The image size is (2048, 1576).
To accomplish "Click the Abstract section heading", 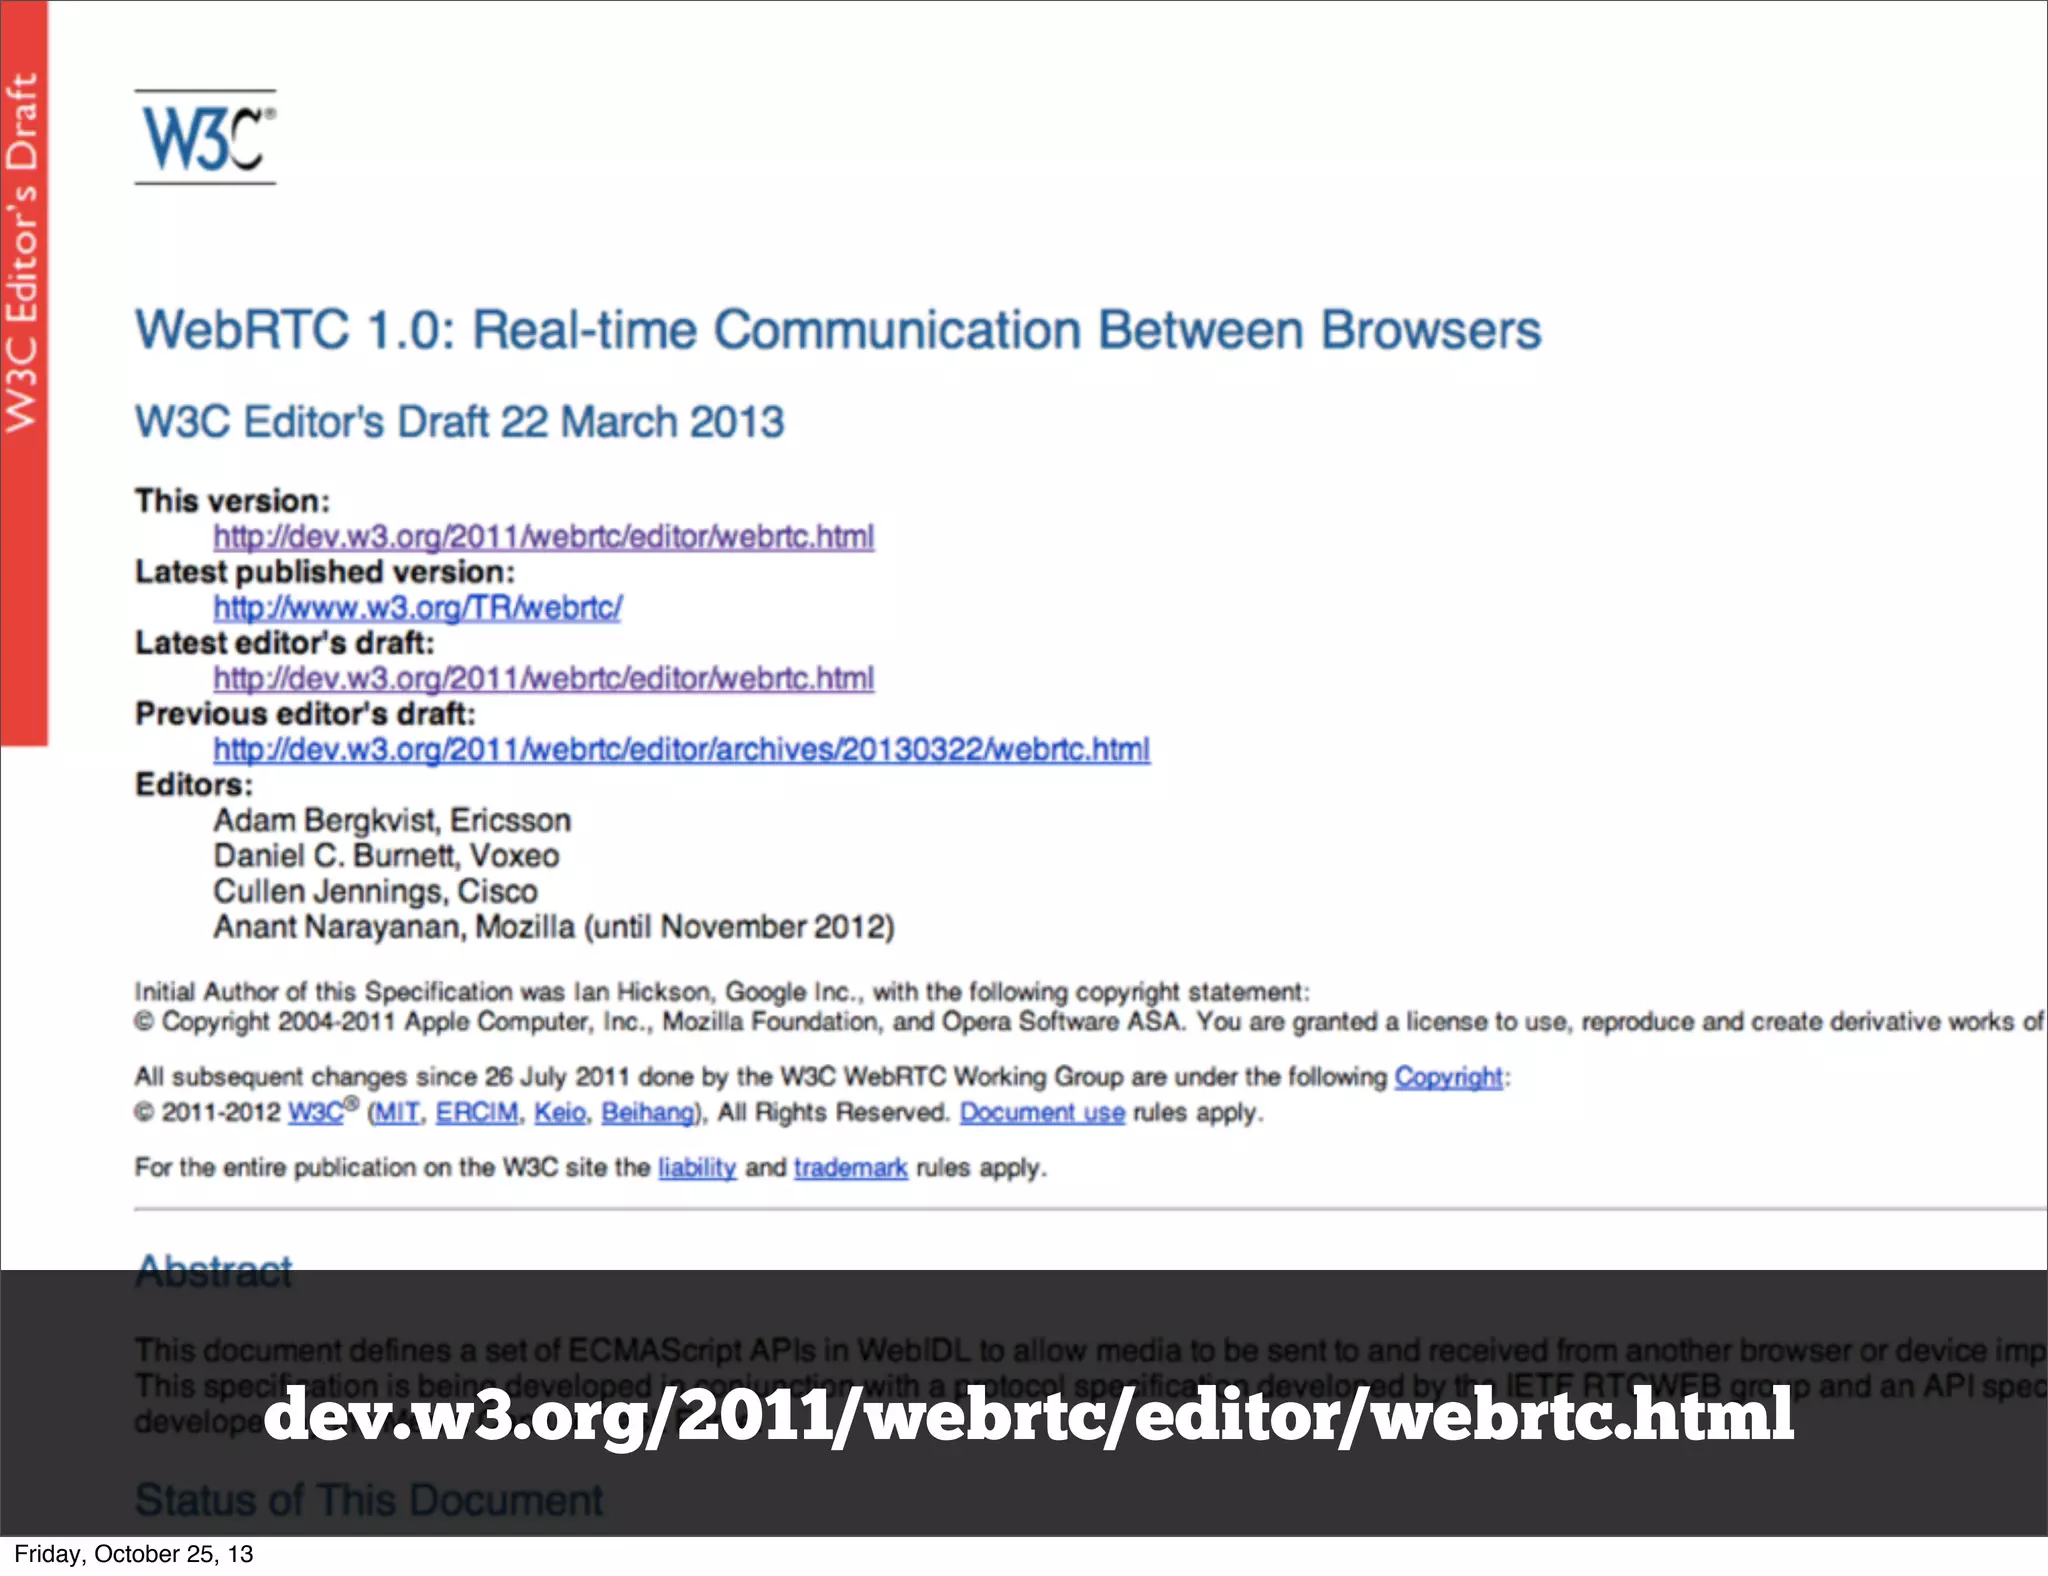I will pyautogui.click(x=213, y=1272).
